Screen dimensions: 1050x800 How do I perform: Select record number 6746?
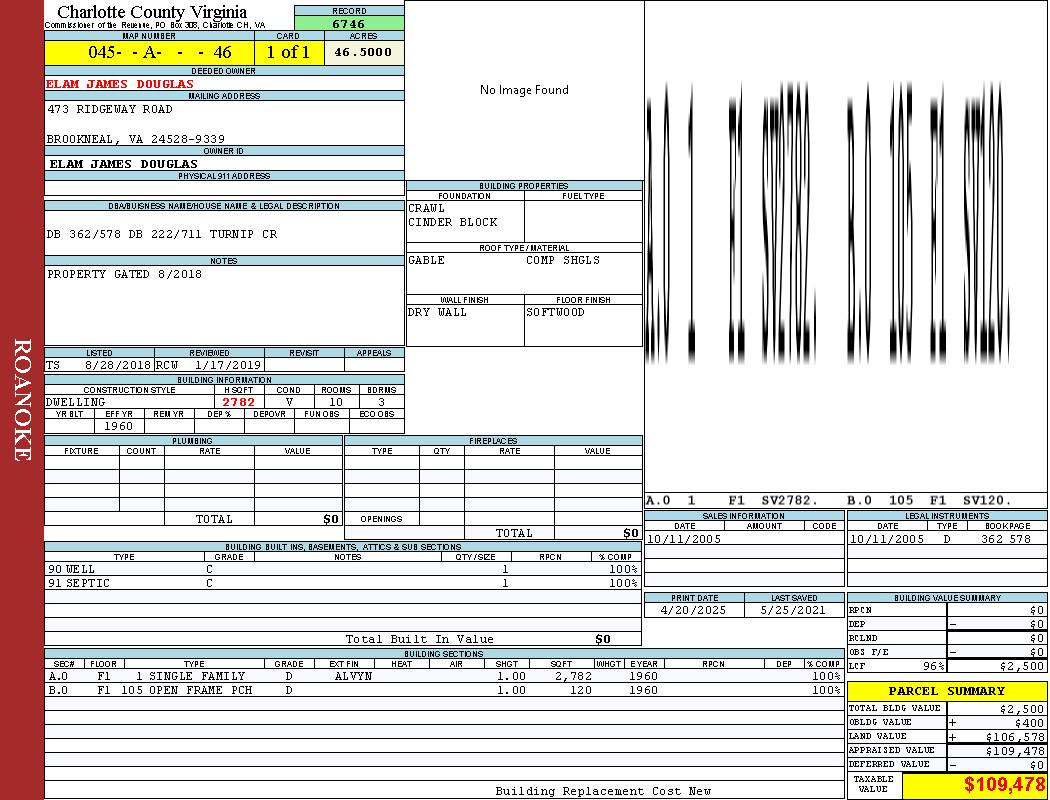point(349,23)
